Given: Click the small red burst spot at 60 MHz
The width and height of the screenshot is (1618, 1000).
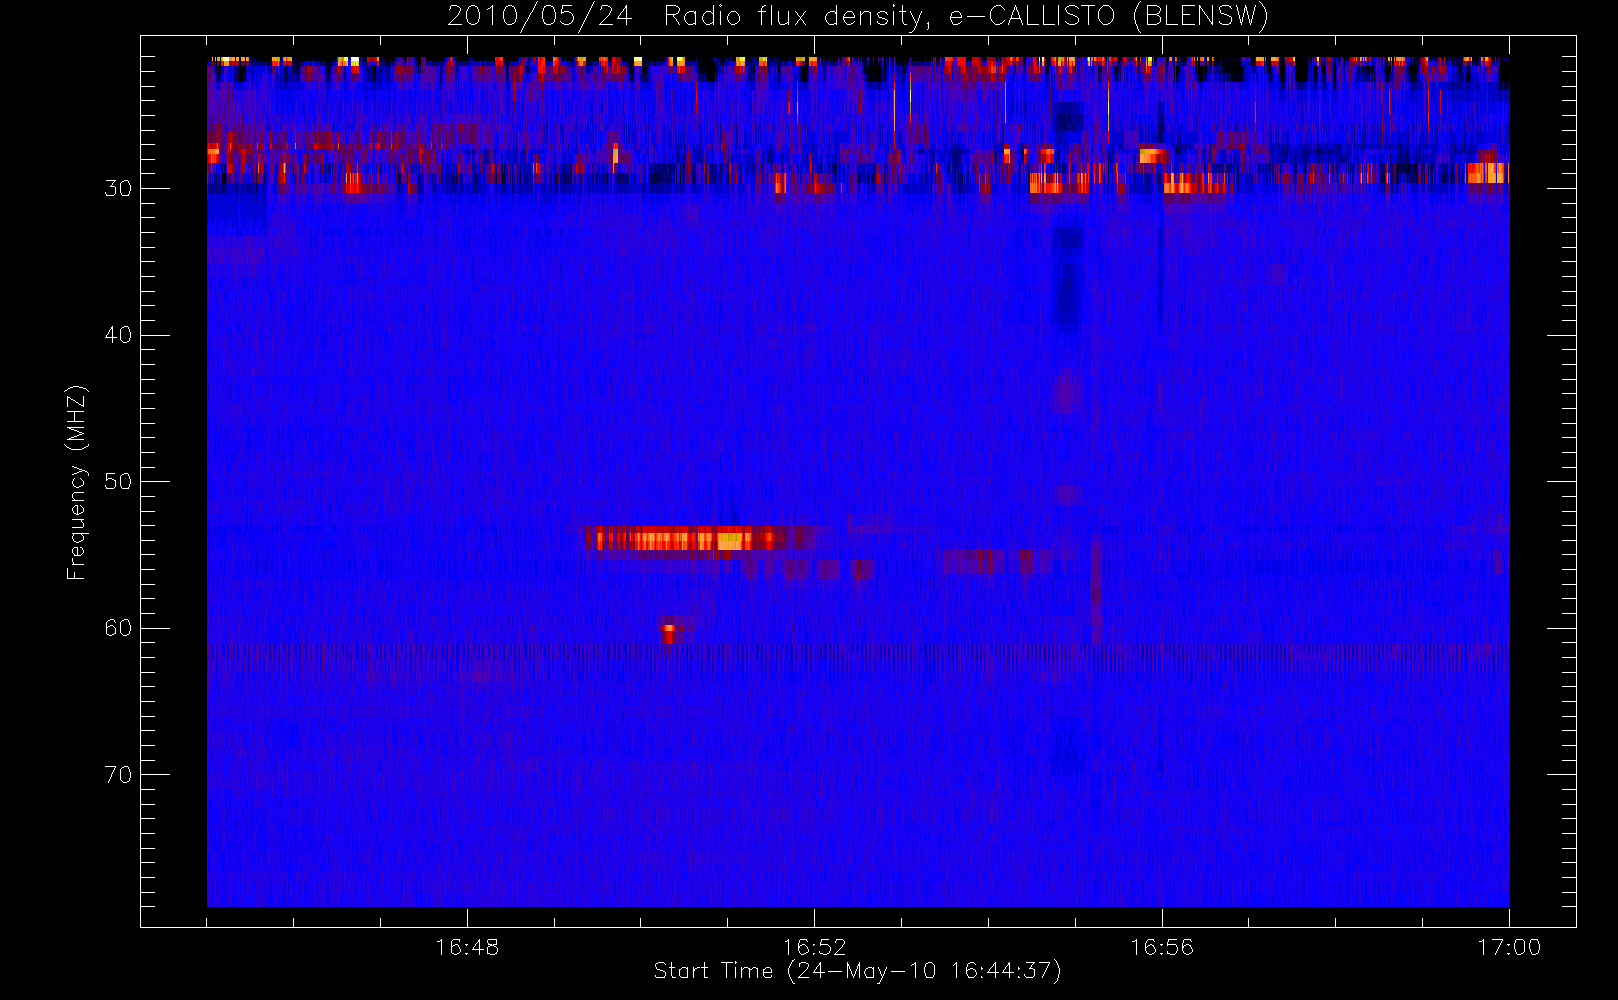Looking at the screenshot, I should coord(669,632).
